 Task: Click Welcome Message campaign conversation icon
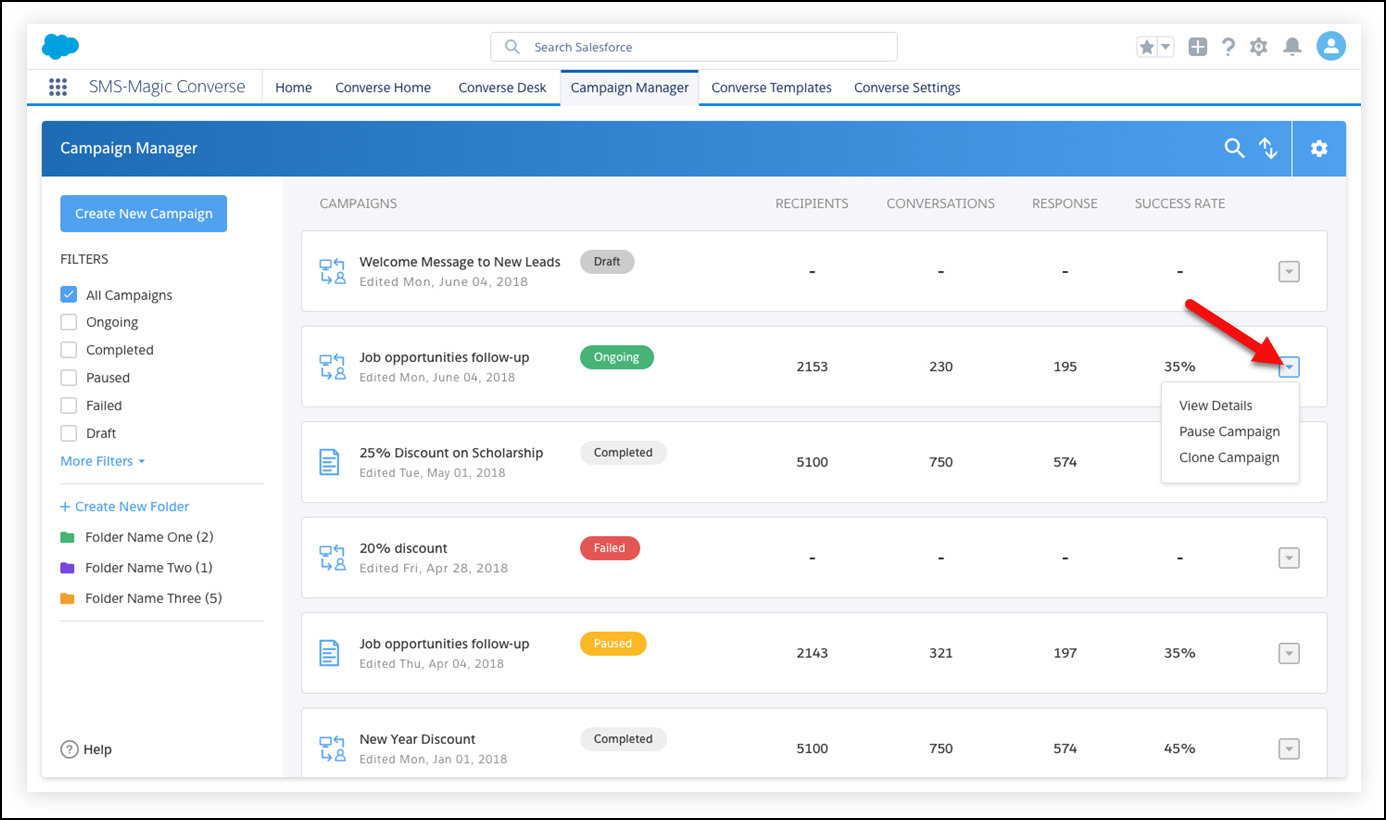pyautogui.click(x=332, y=271)
